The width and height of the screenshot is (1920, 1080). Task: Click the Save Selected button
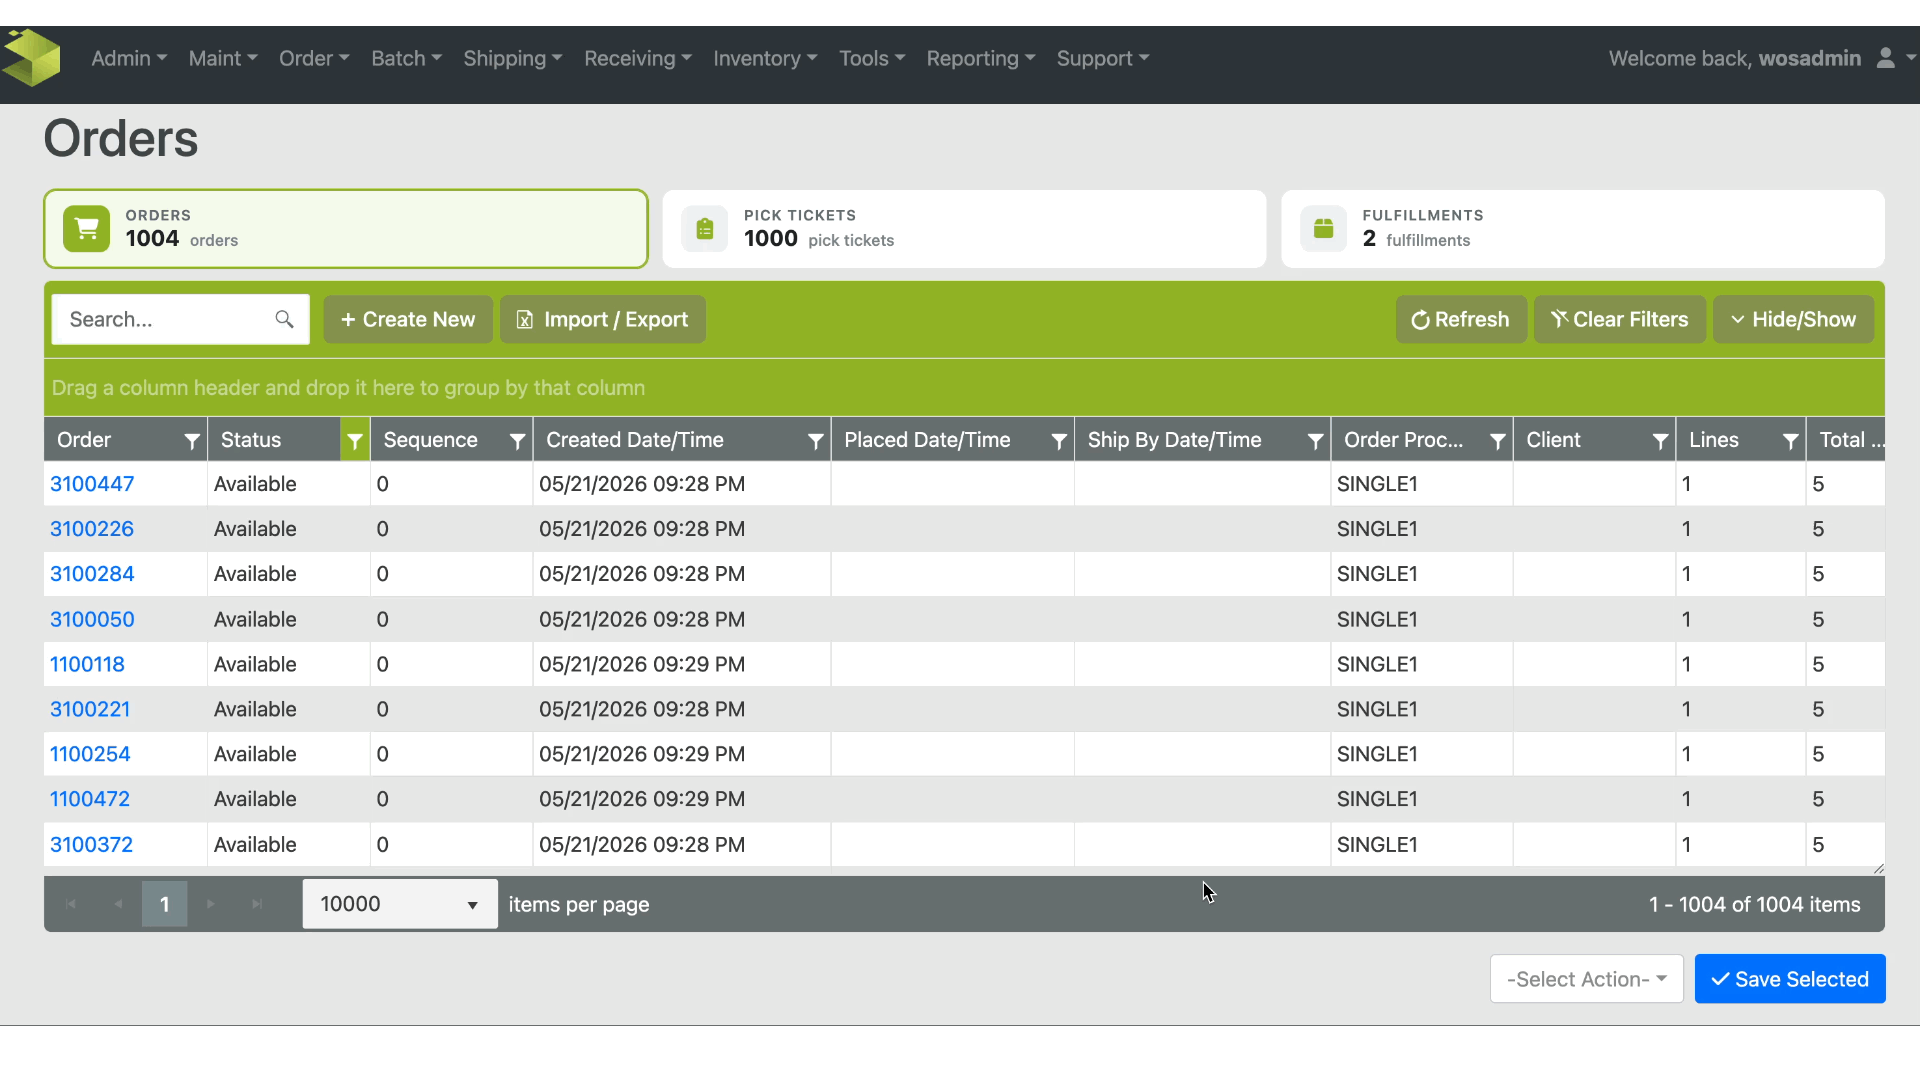pos(1790,979)
